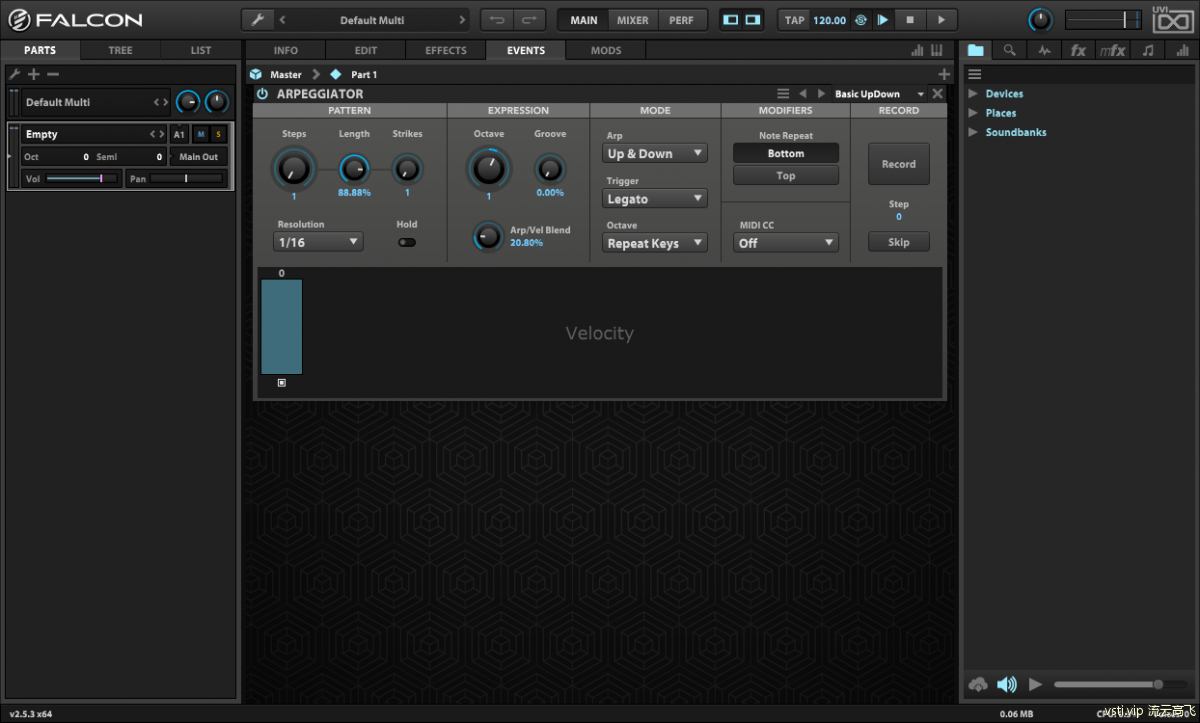Viewport: 1200px width, 723px height.
Task: Switch to the MODS tab
Action: [606, 50]
